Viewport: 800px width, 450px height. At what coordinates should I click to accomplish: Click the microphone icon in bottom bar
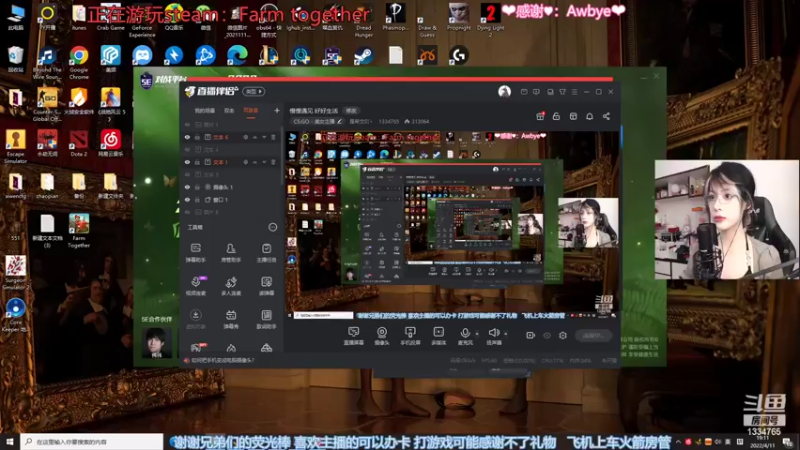tap(465, 333)
